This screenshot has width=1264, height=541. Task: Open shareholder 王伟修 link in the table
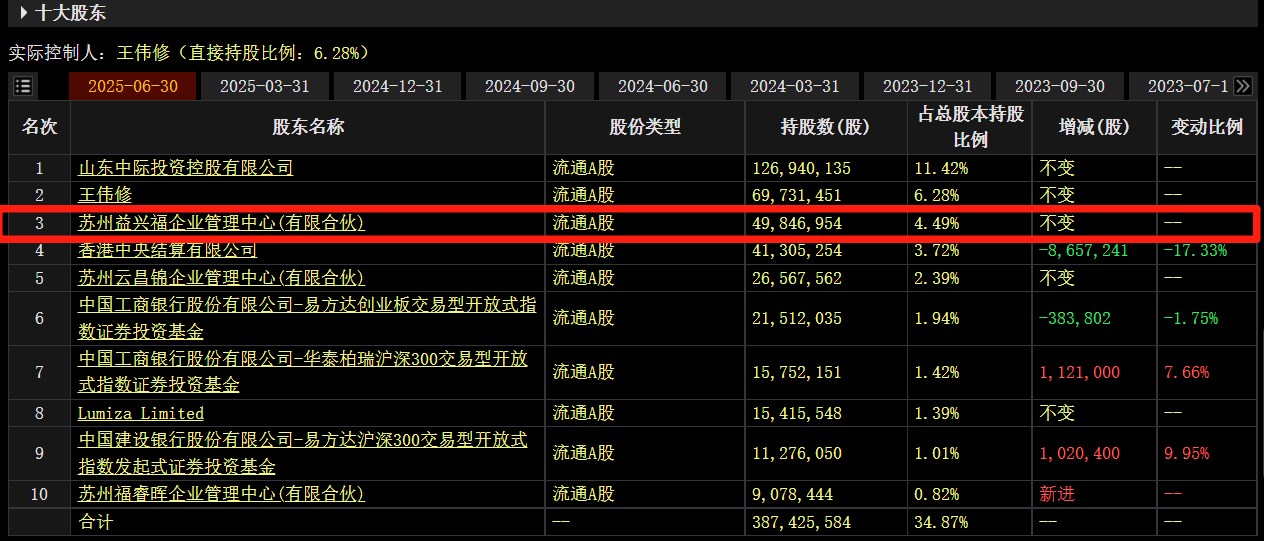pyautogui.click(x=105, y=195)
